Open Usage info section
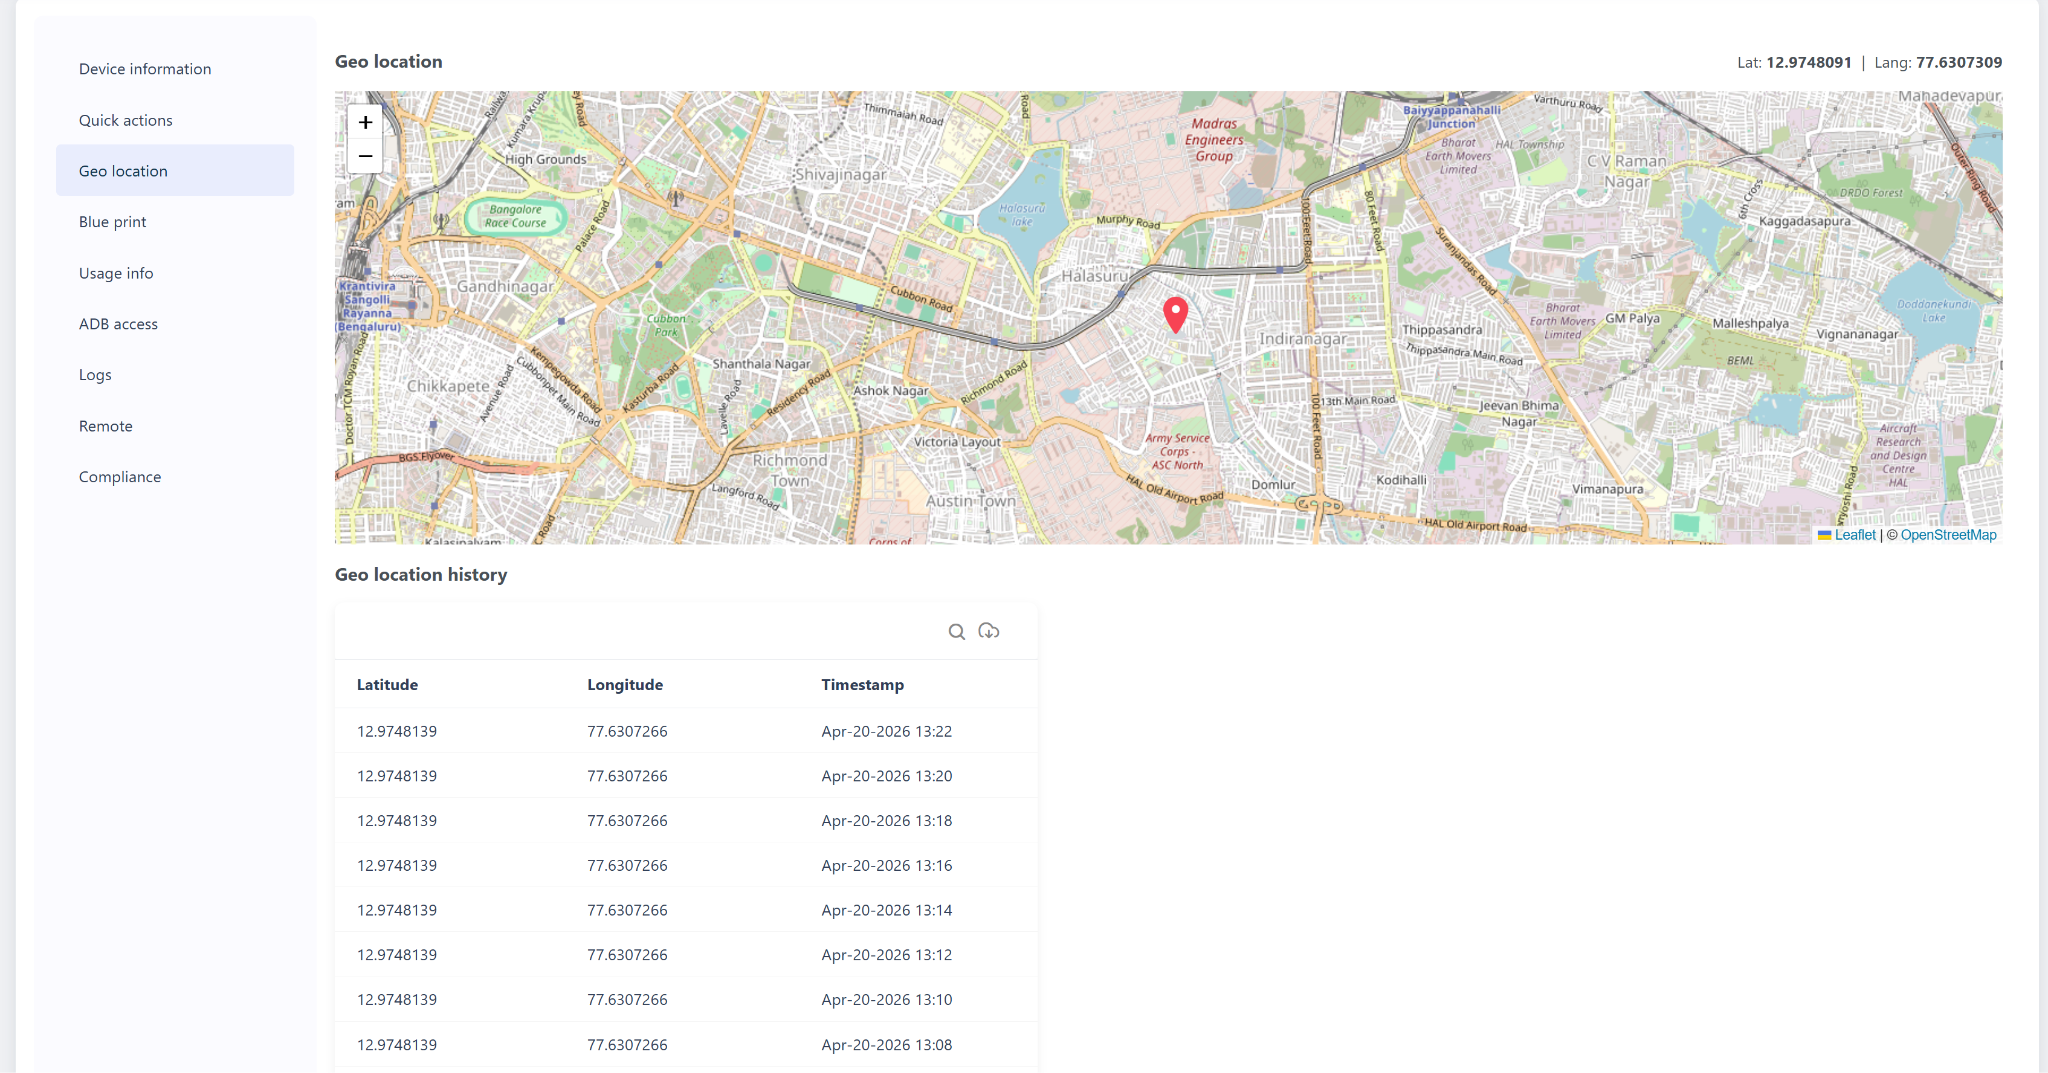Screen dimensions: 2048x1073 point(175,273)
